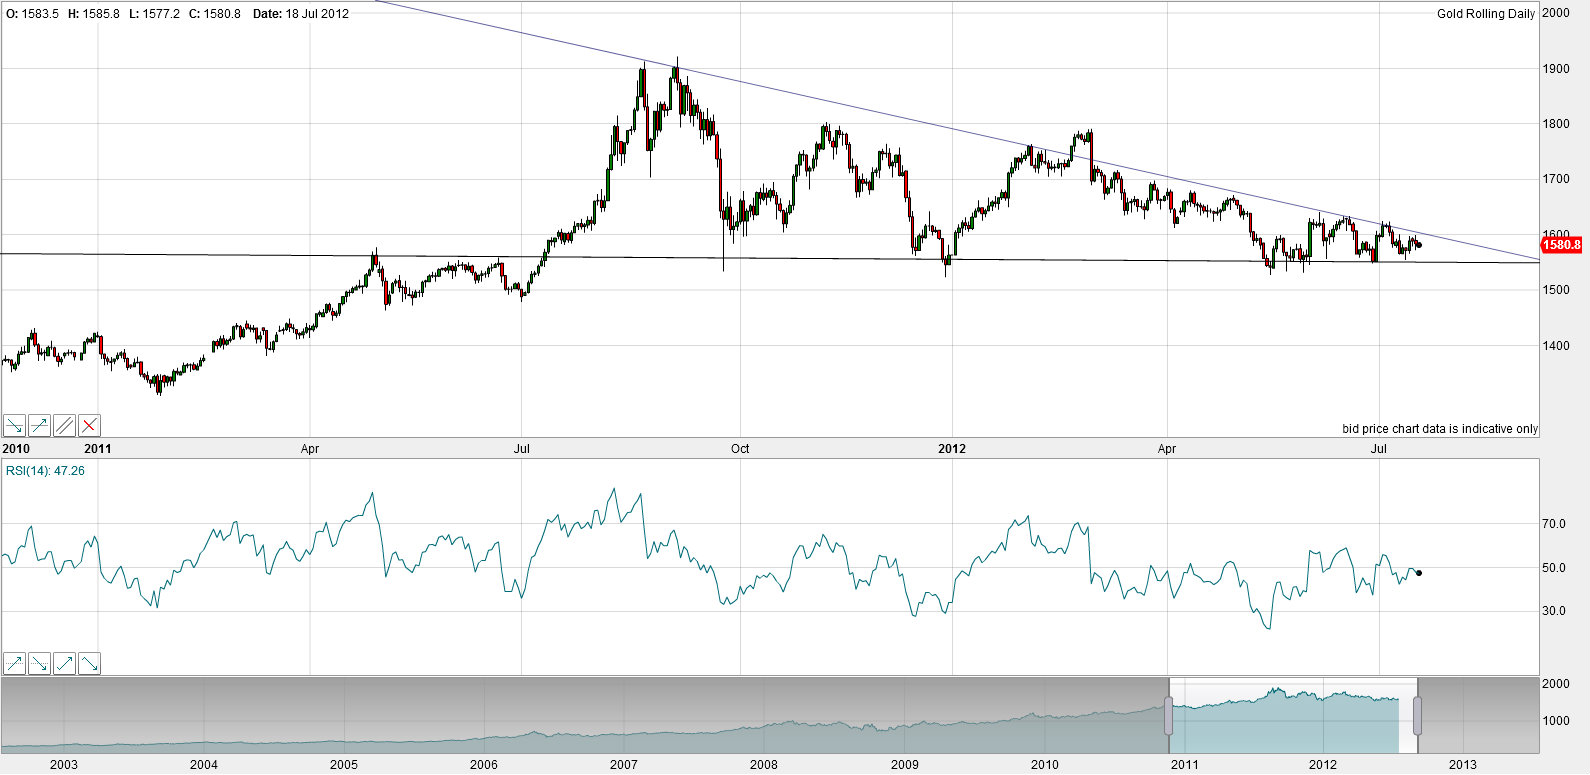
Task: Click the red delete trendline icon
Action: pos(90,425)
